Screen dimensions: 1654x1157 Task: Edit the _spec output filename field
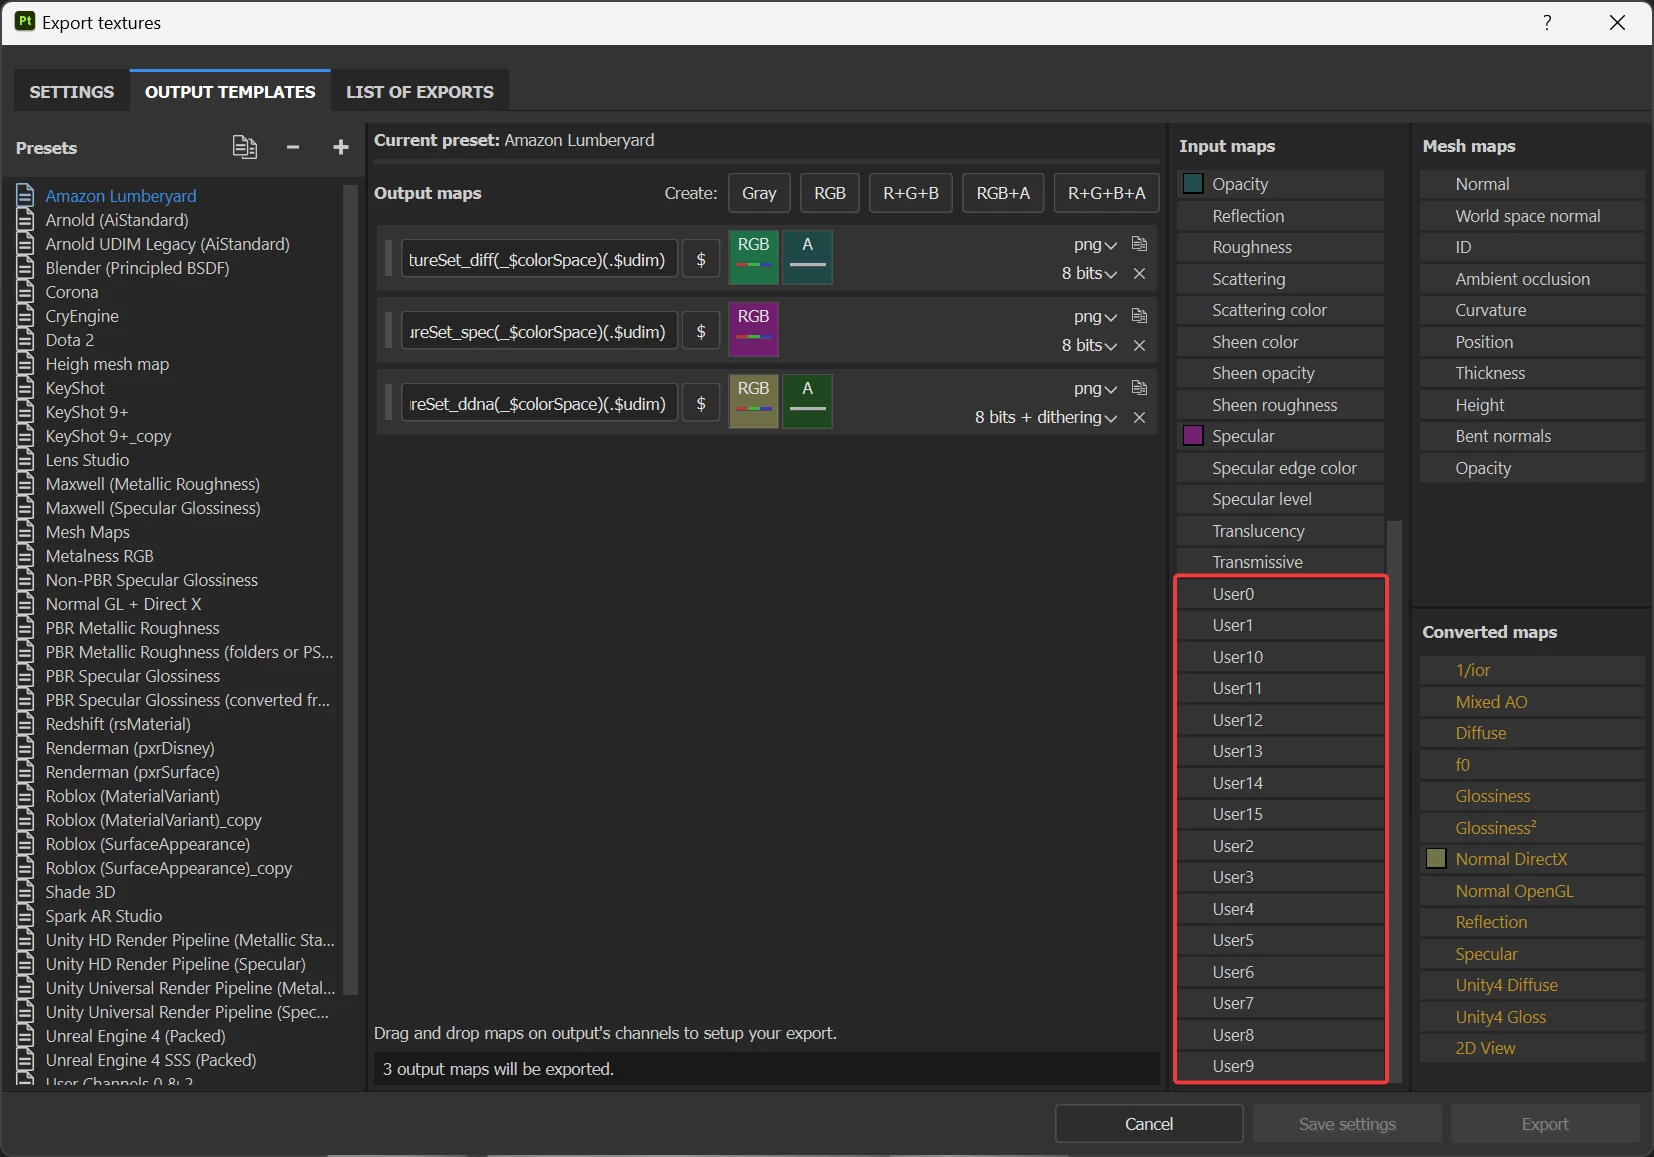coord(539,332)
